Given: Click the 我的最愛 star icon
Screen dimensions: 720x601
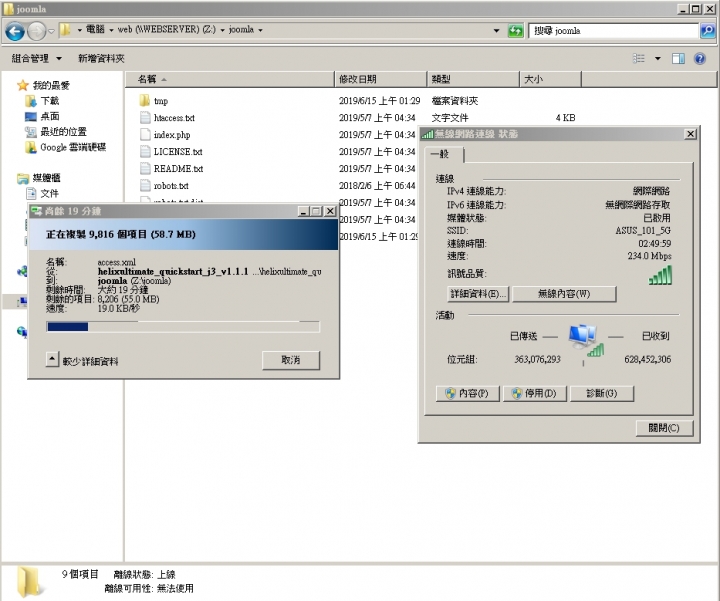Looking at the screenshot, I should (22, 85).
